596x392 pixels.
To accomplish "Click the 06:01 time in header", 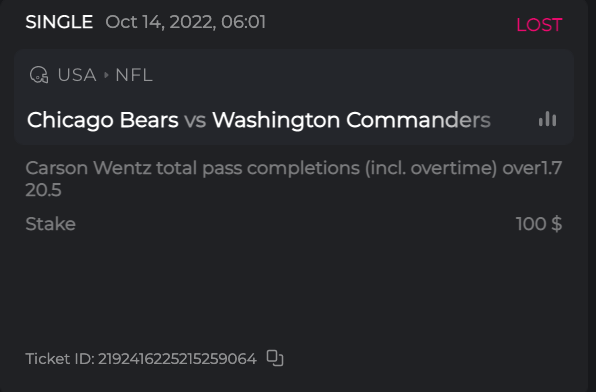I will point(243,22).
